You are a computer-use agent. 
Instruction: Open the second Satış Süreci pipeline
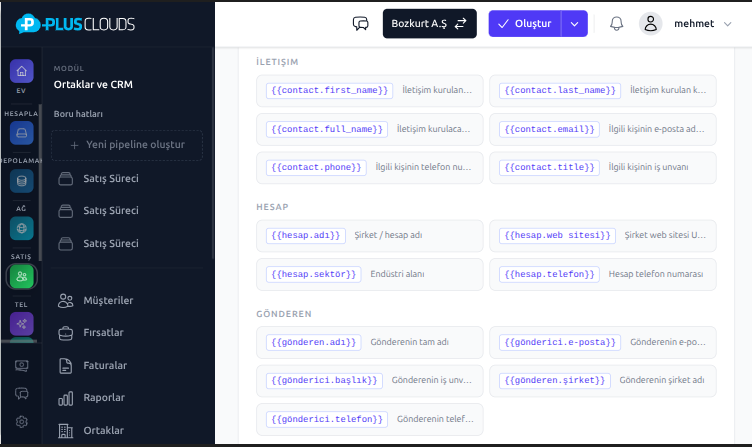tap(127, 211)
